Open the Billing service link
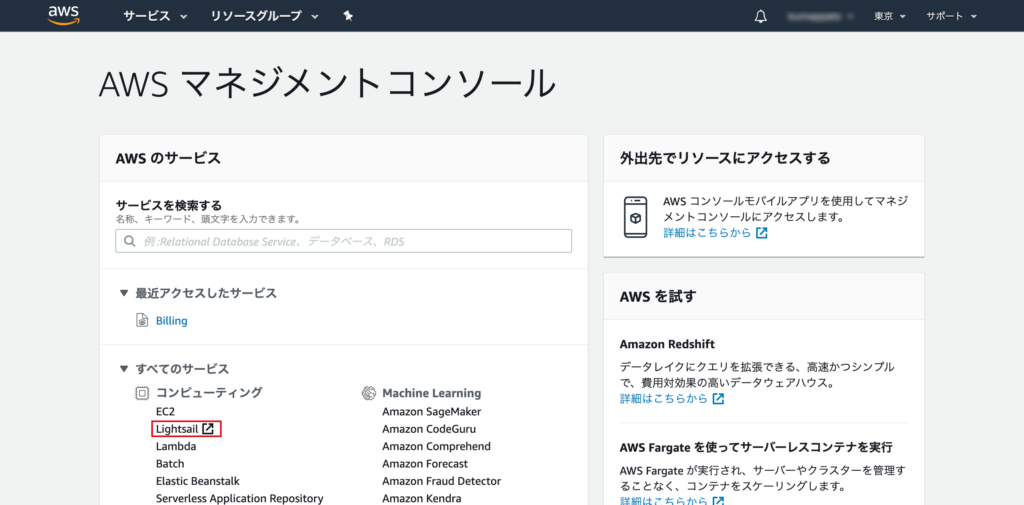The image size is (1024, 505). (x=172, y=321)
